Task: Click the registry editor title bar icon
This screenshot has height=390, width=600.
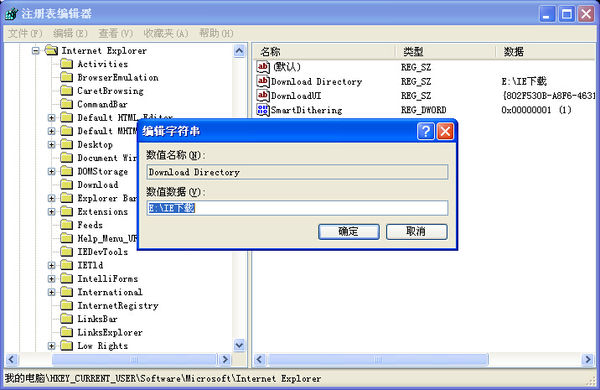Action: (11, 13)
